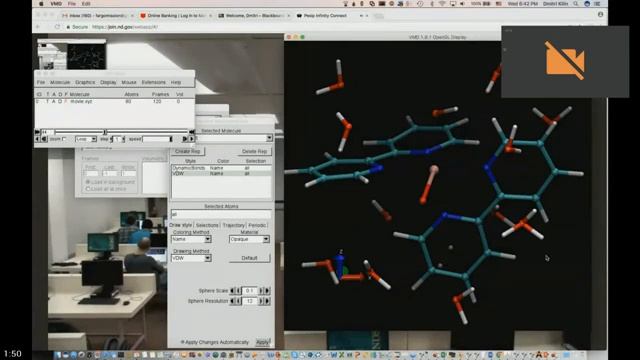
Task: Decrease Sphere Resolution by small step
Action: point(238,301)
